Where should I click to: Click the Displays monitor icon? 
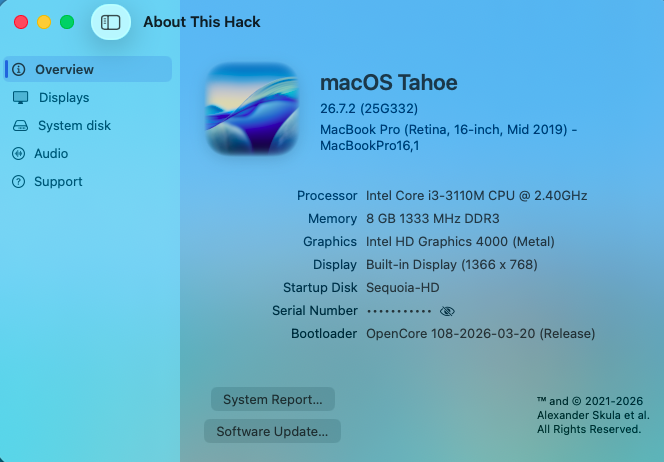(20, 97)
